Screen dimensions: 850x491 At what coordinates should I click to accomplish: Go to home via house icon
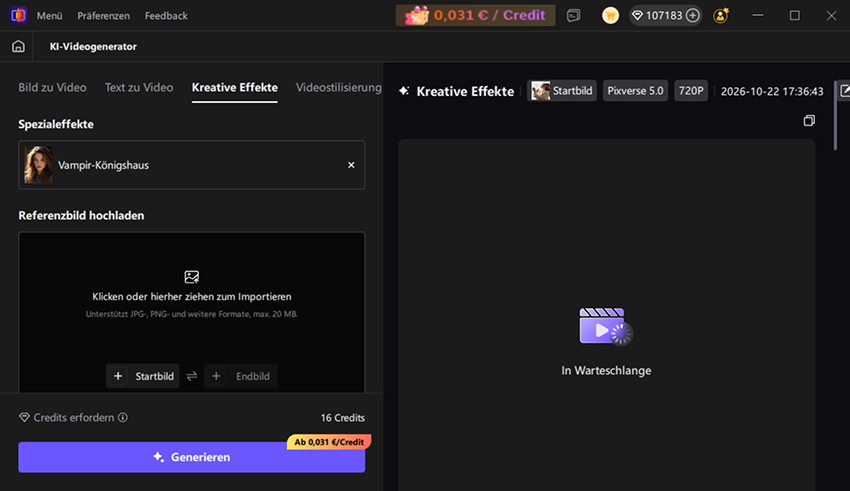point(18,47)
